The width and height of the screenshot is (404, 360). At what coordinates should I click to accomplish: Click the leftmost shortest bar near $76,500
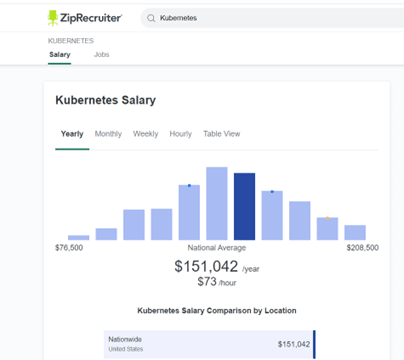[x=79, y=238]
